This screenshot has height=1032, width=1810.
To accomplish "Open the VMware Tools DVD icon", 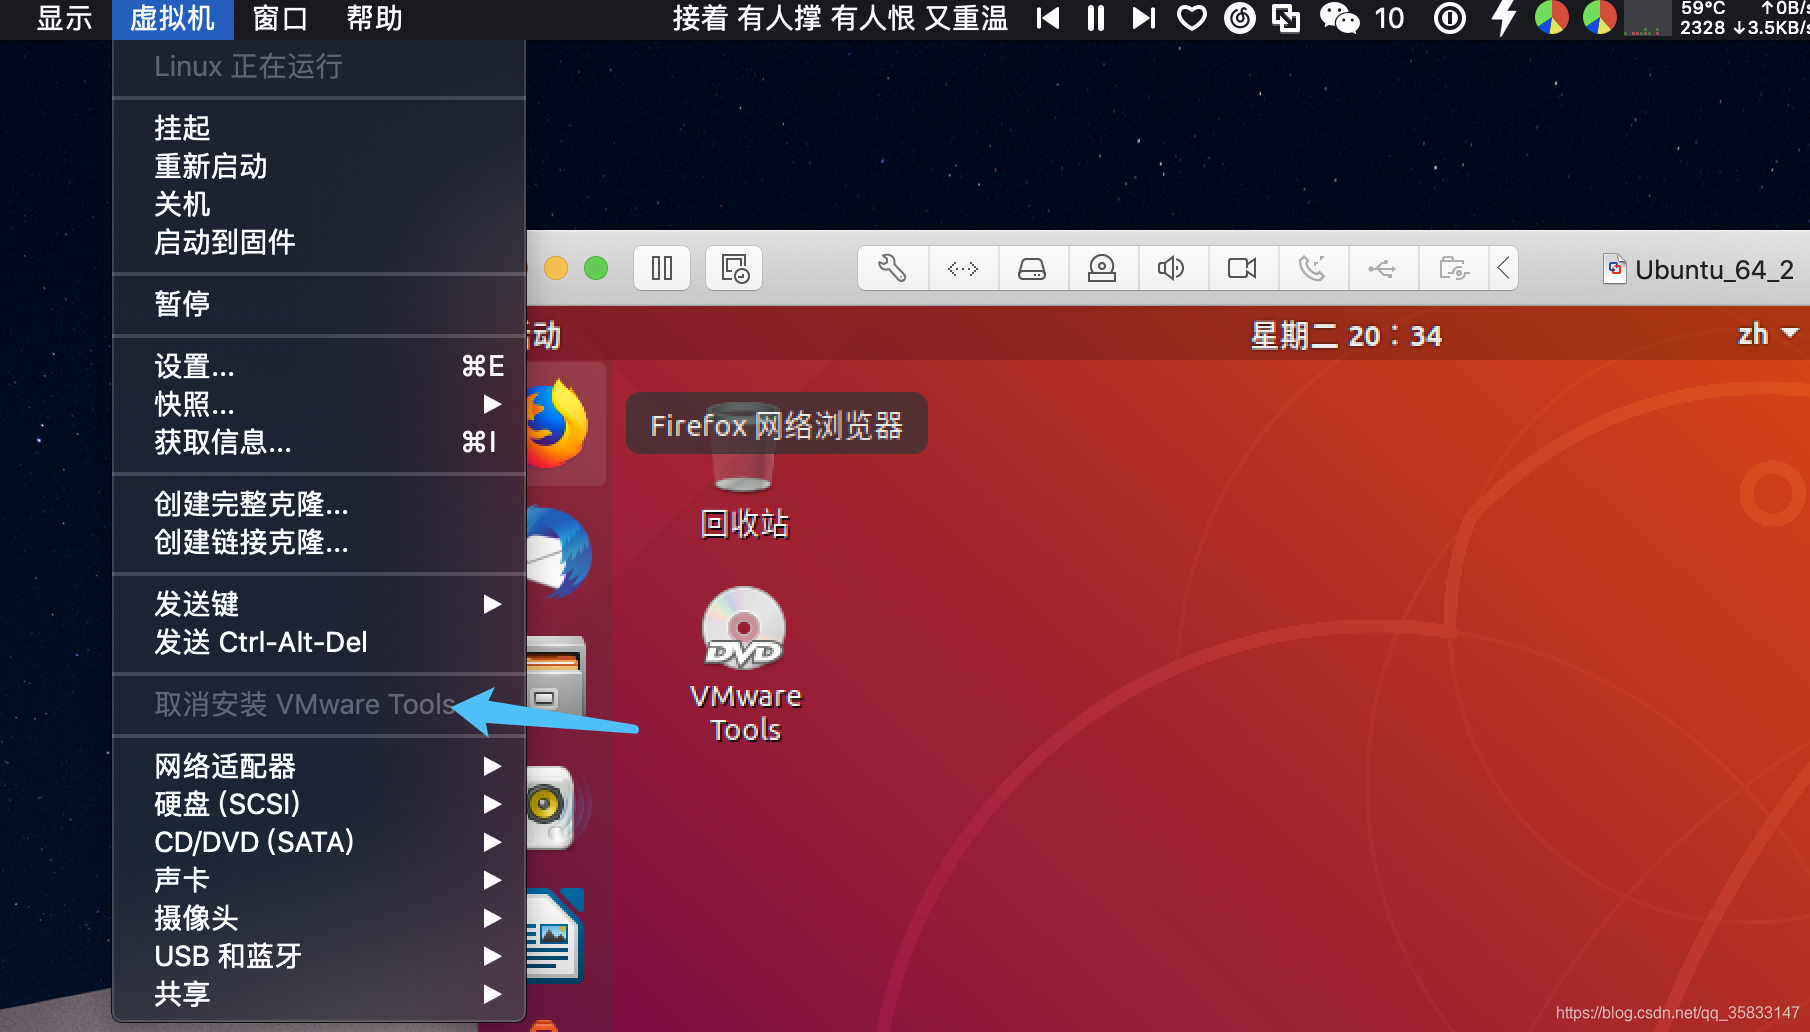I will [x=744, y=630].
